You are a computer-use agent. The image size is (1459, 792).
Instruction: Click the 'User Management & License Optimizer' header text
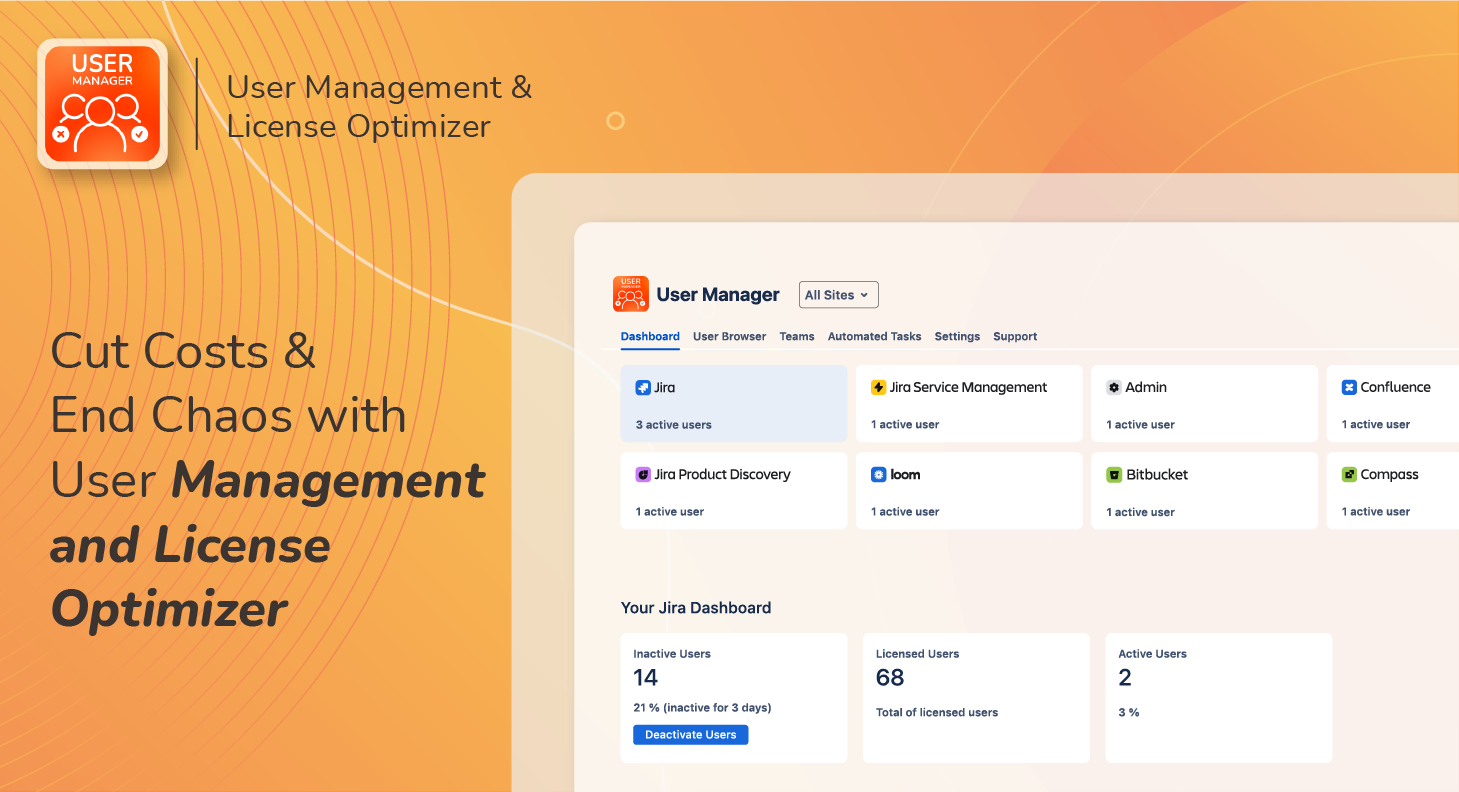point(379,106)
